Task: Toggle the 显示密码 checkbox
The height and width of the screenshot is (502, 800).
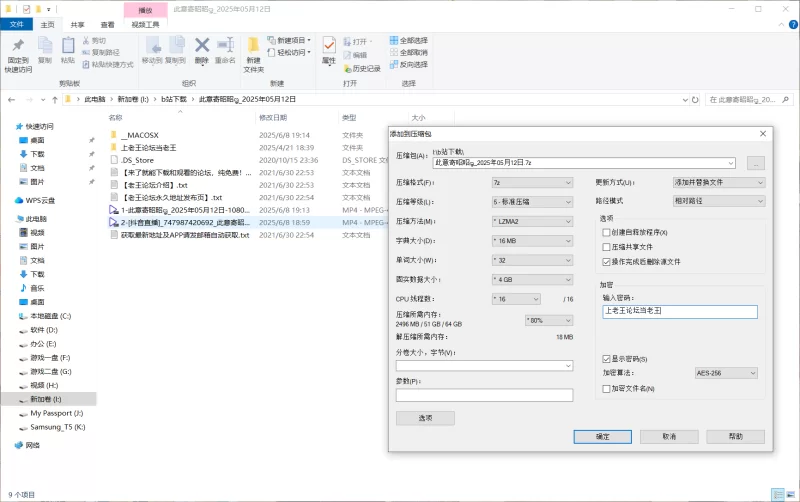Action: pos(607,358)
